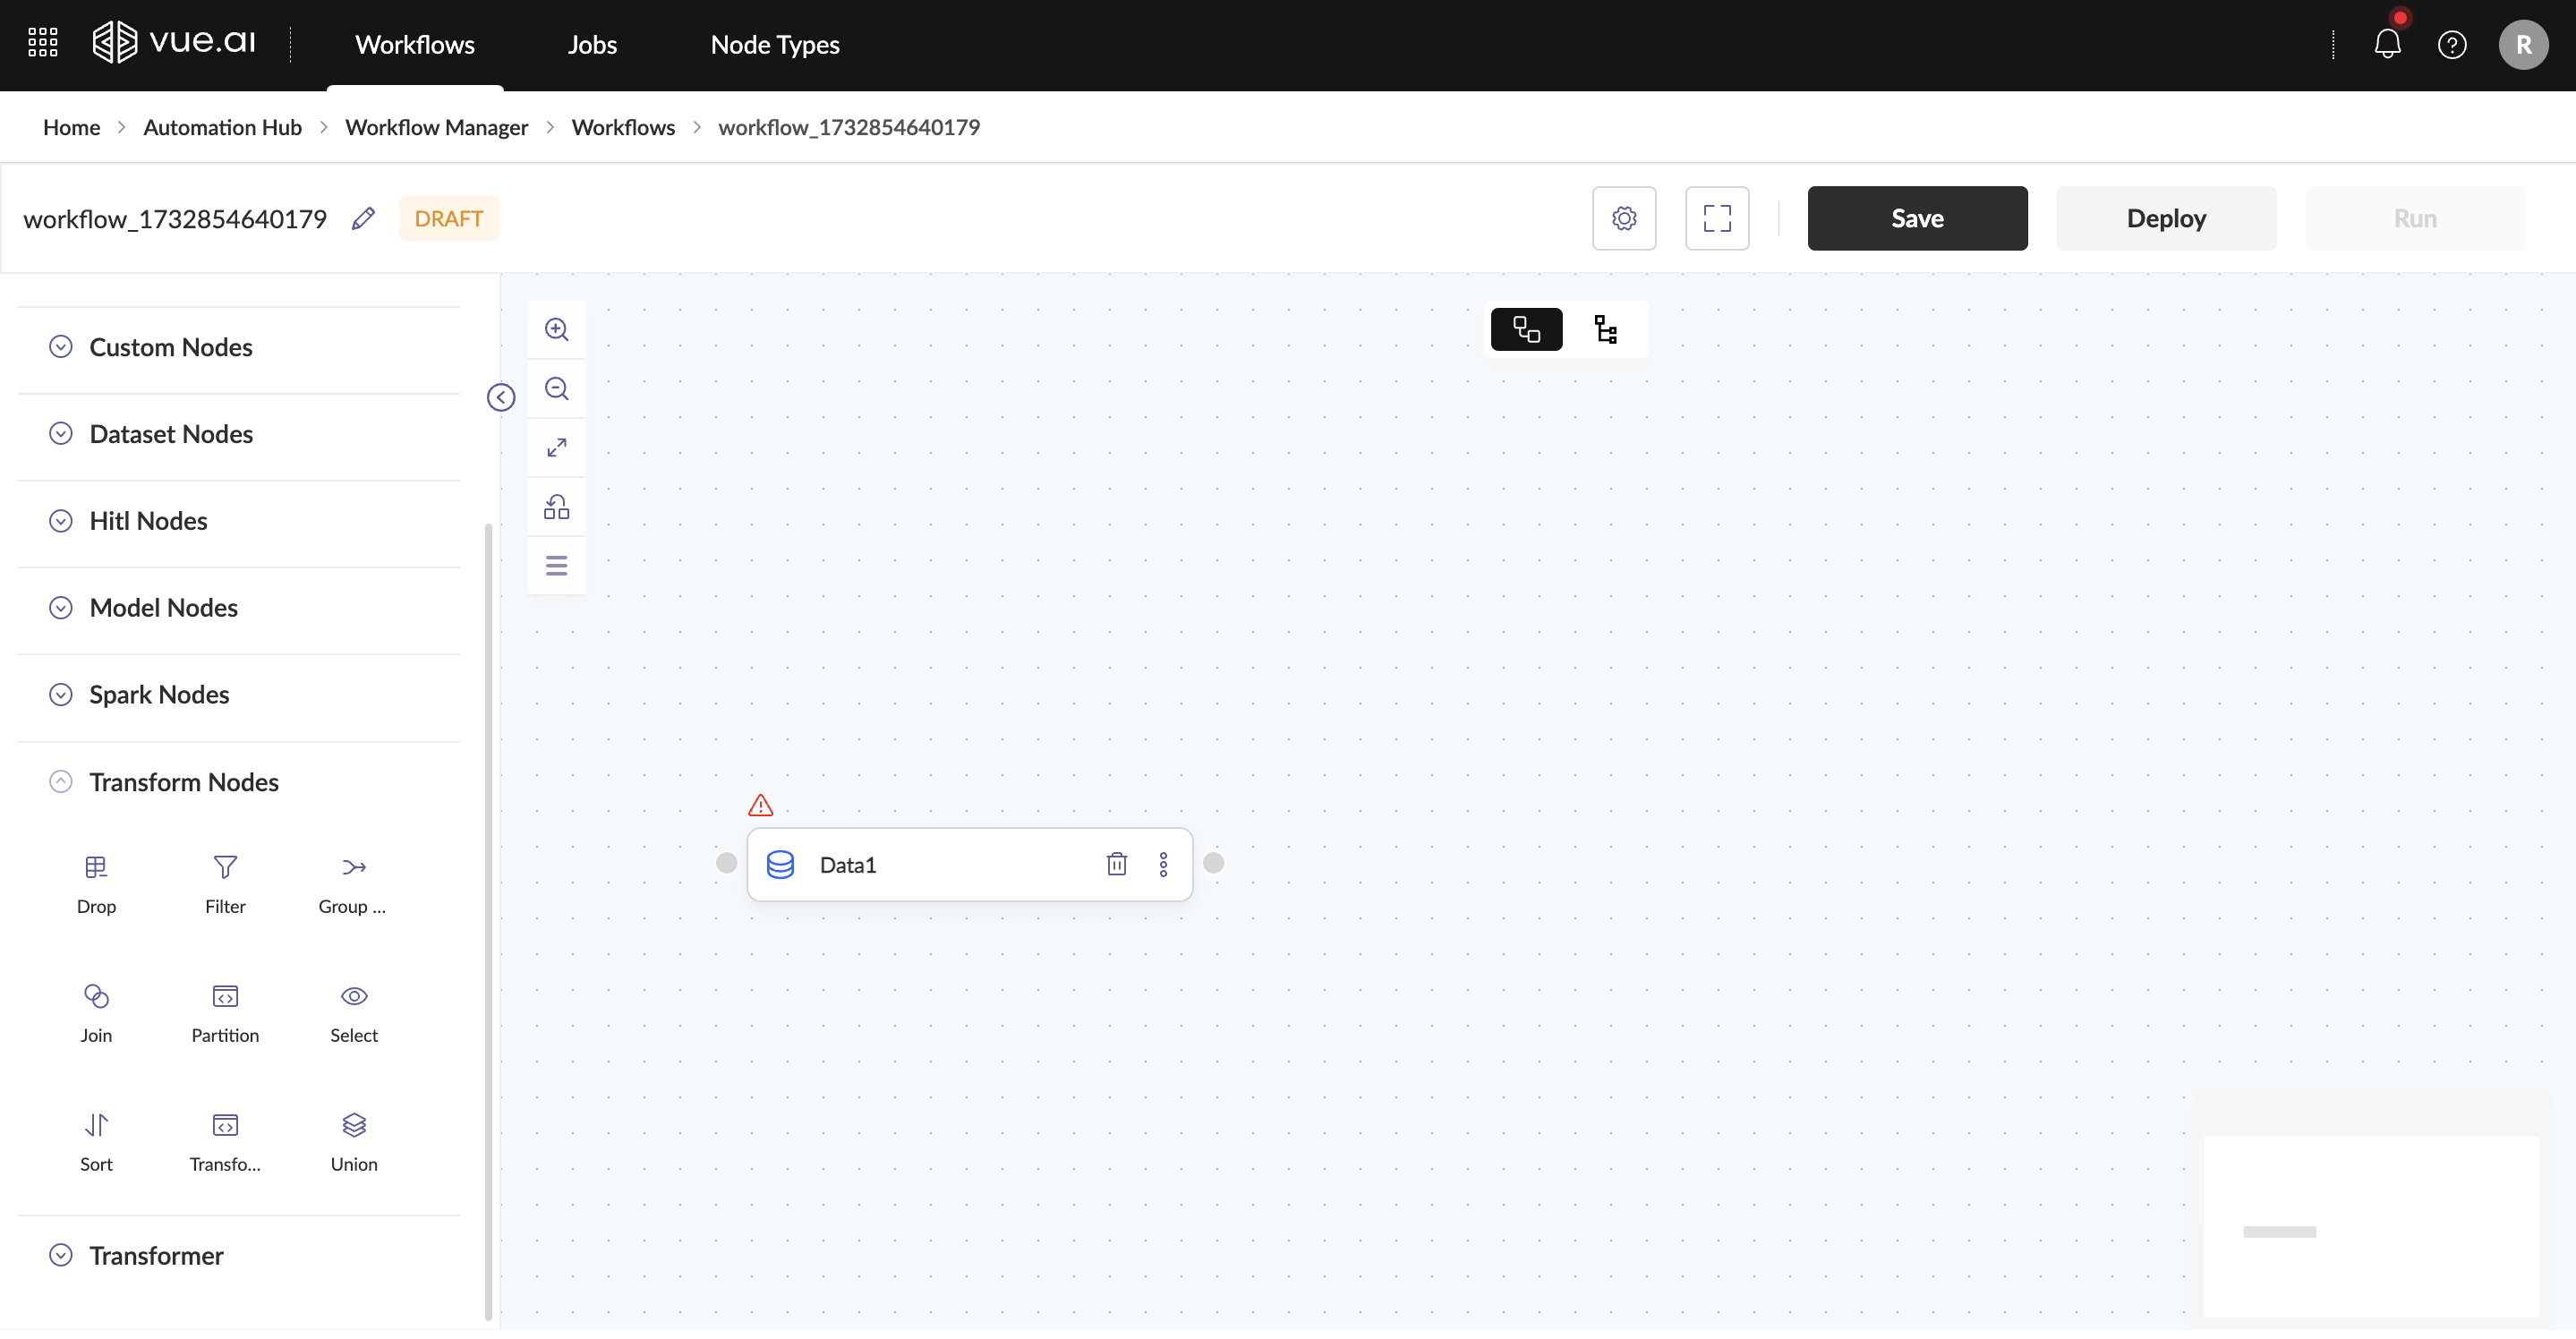The image size is (2576, 1339).
Task: Click the Save button
Action: 1916,218
